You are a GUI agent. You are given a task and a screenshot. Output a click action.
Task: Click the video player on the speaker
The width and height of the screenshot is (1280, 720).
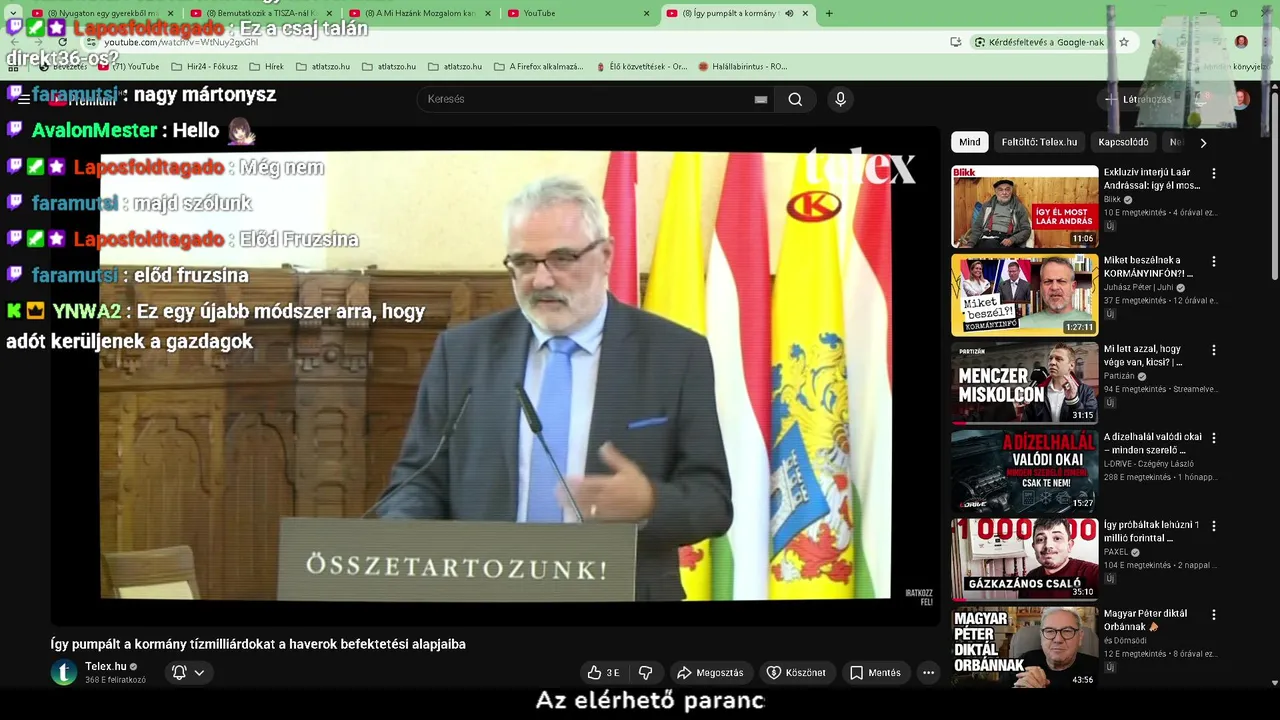pyautogui.click(x=495, y=375)
